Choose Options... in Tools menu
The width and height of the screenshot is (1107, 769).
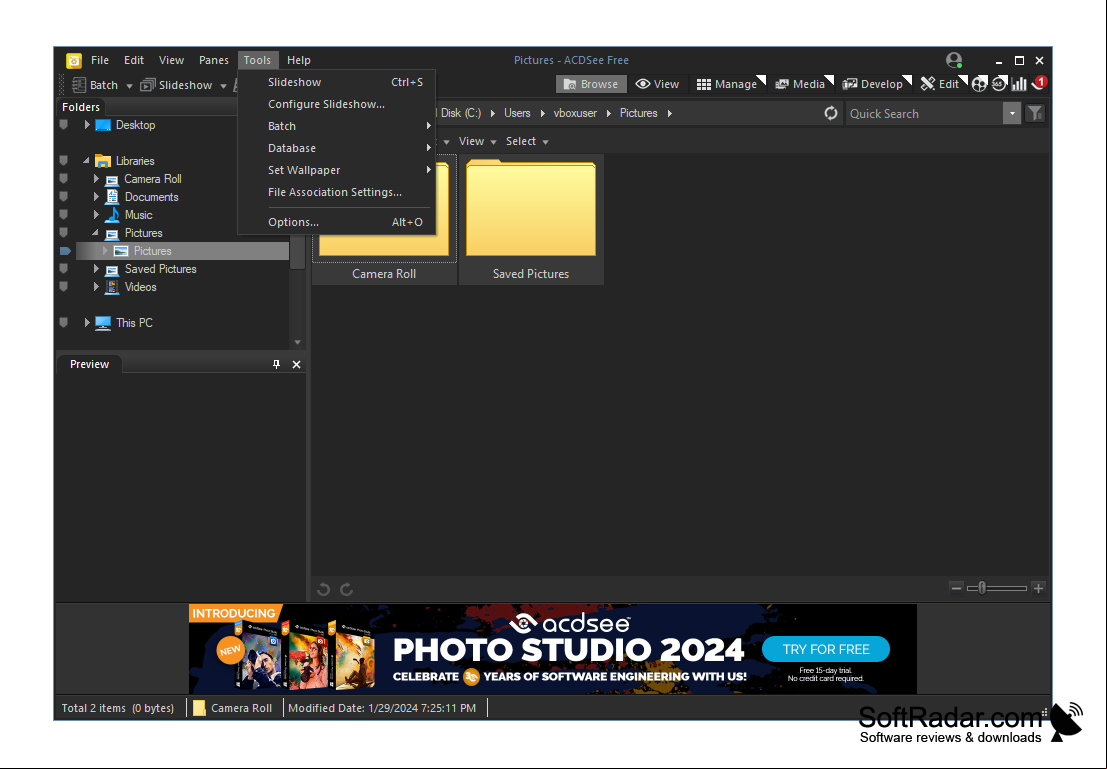point(337,222)
